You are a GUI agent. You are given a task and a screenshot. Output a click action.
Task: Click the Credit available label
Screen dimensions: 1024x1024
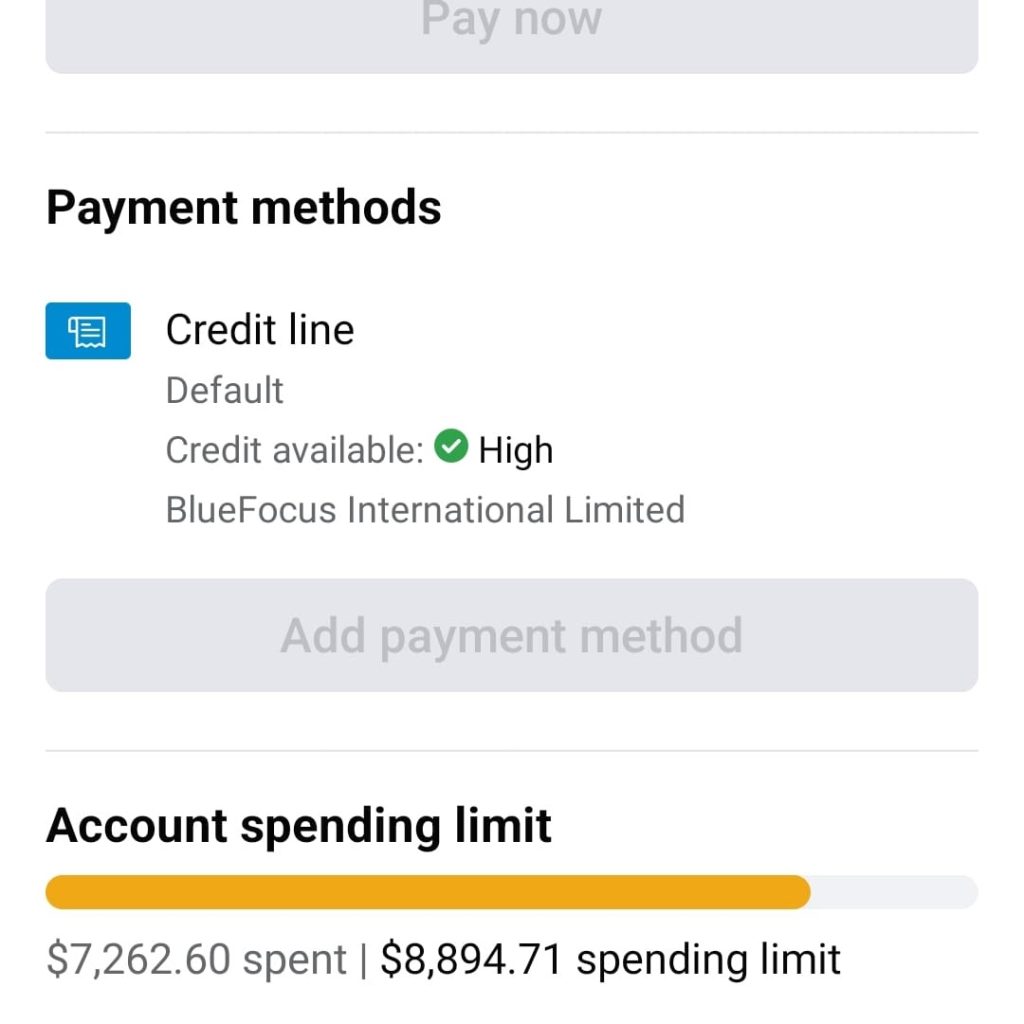295,450
